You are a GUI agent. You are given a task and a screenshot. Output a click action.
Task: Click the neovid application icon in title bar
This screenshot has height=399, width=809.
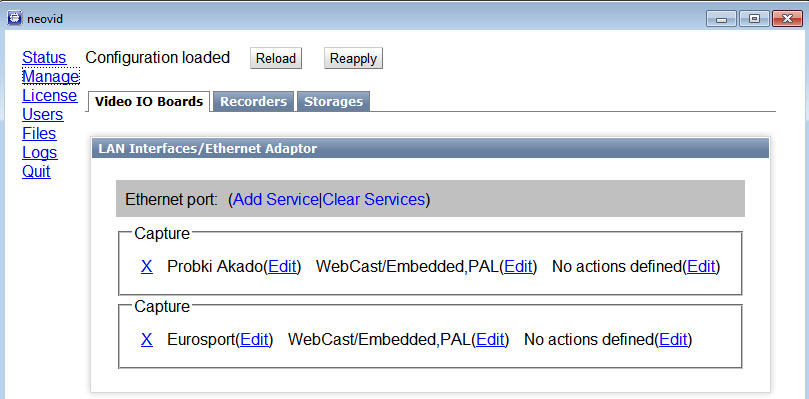(14, 19)
